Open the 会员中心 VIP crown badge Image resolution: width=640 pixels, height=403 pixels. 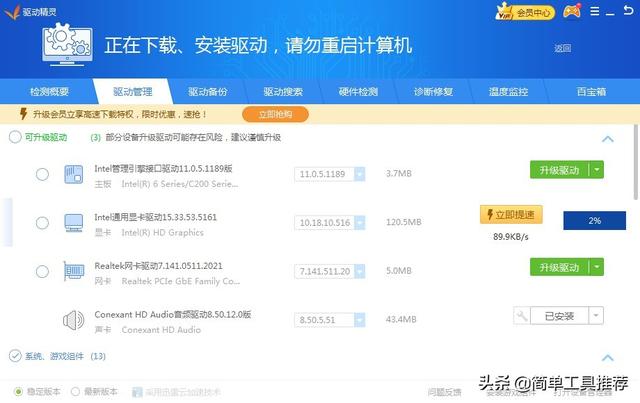pos(525,12)
